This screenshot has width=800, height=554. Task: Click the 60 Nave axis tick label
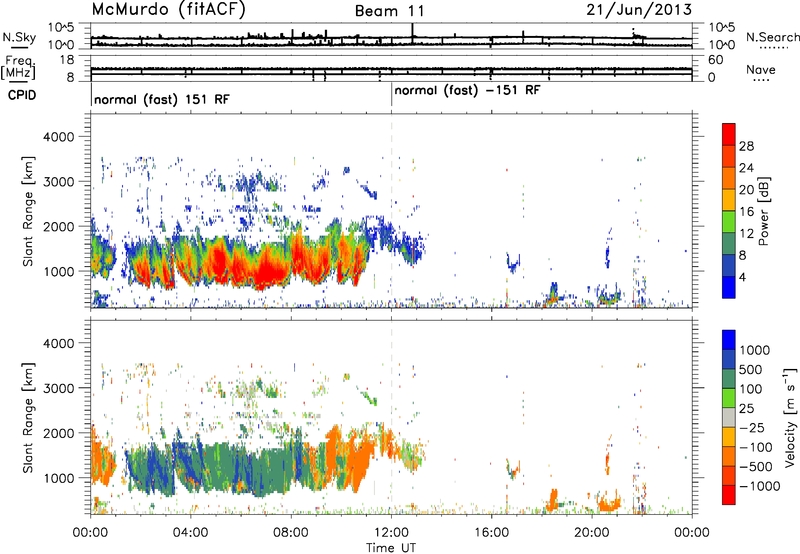point(716,60)
